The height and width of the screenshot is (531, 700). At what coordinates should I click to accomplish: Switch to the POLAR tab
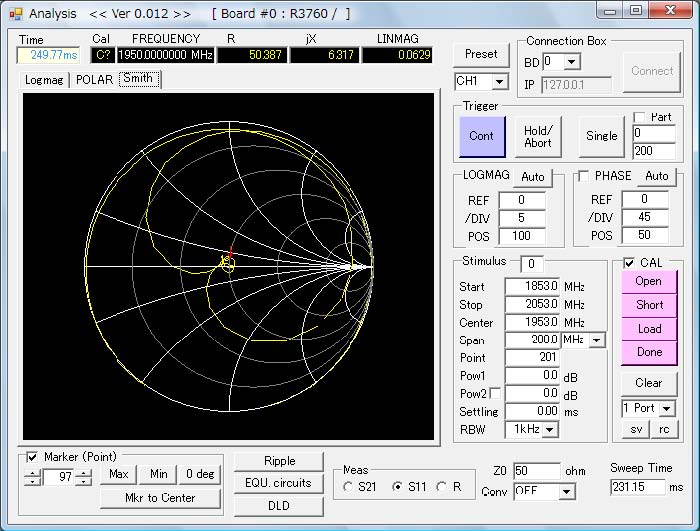click(x=95, y=80)
